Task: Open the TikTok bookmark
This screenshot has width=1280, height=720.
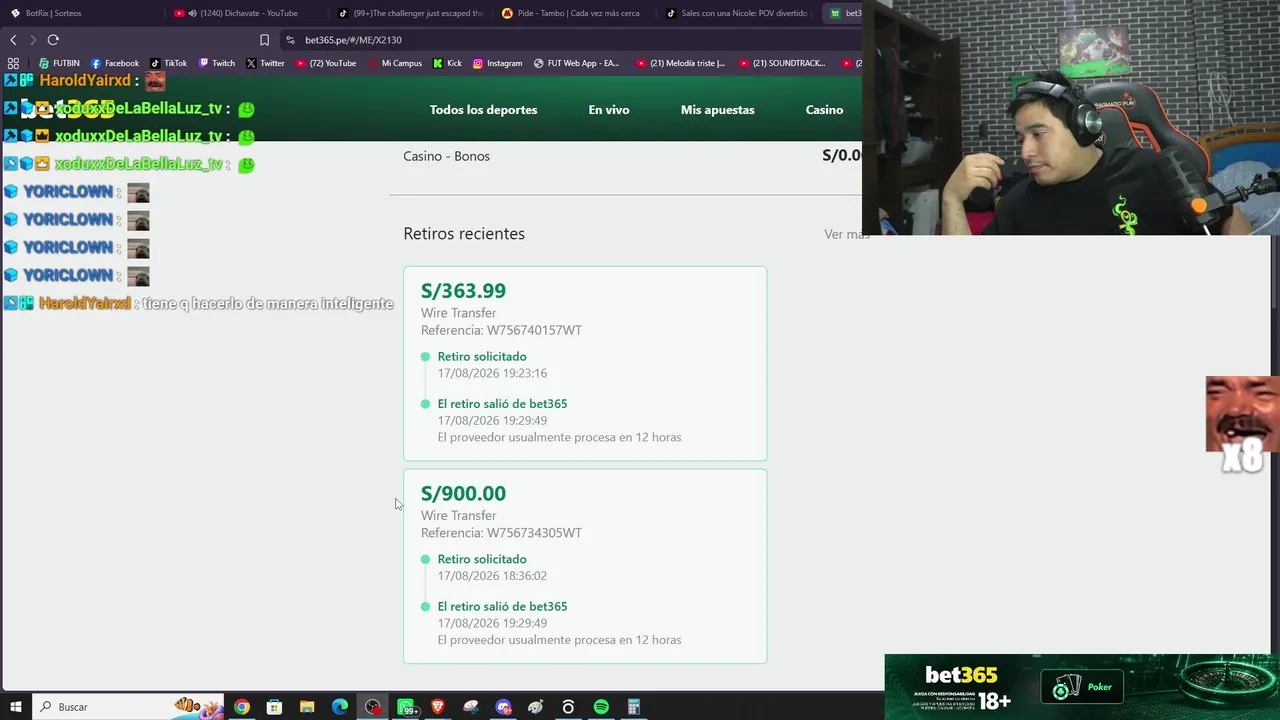Action: [x=168, y=63]
